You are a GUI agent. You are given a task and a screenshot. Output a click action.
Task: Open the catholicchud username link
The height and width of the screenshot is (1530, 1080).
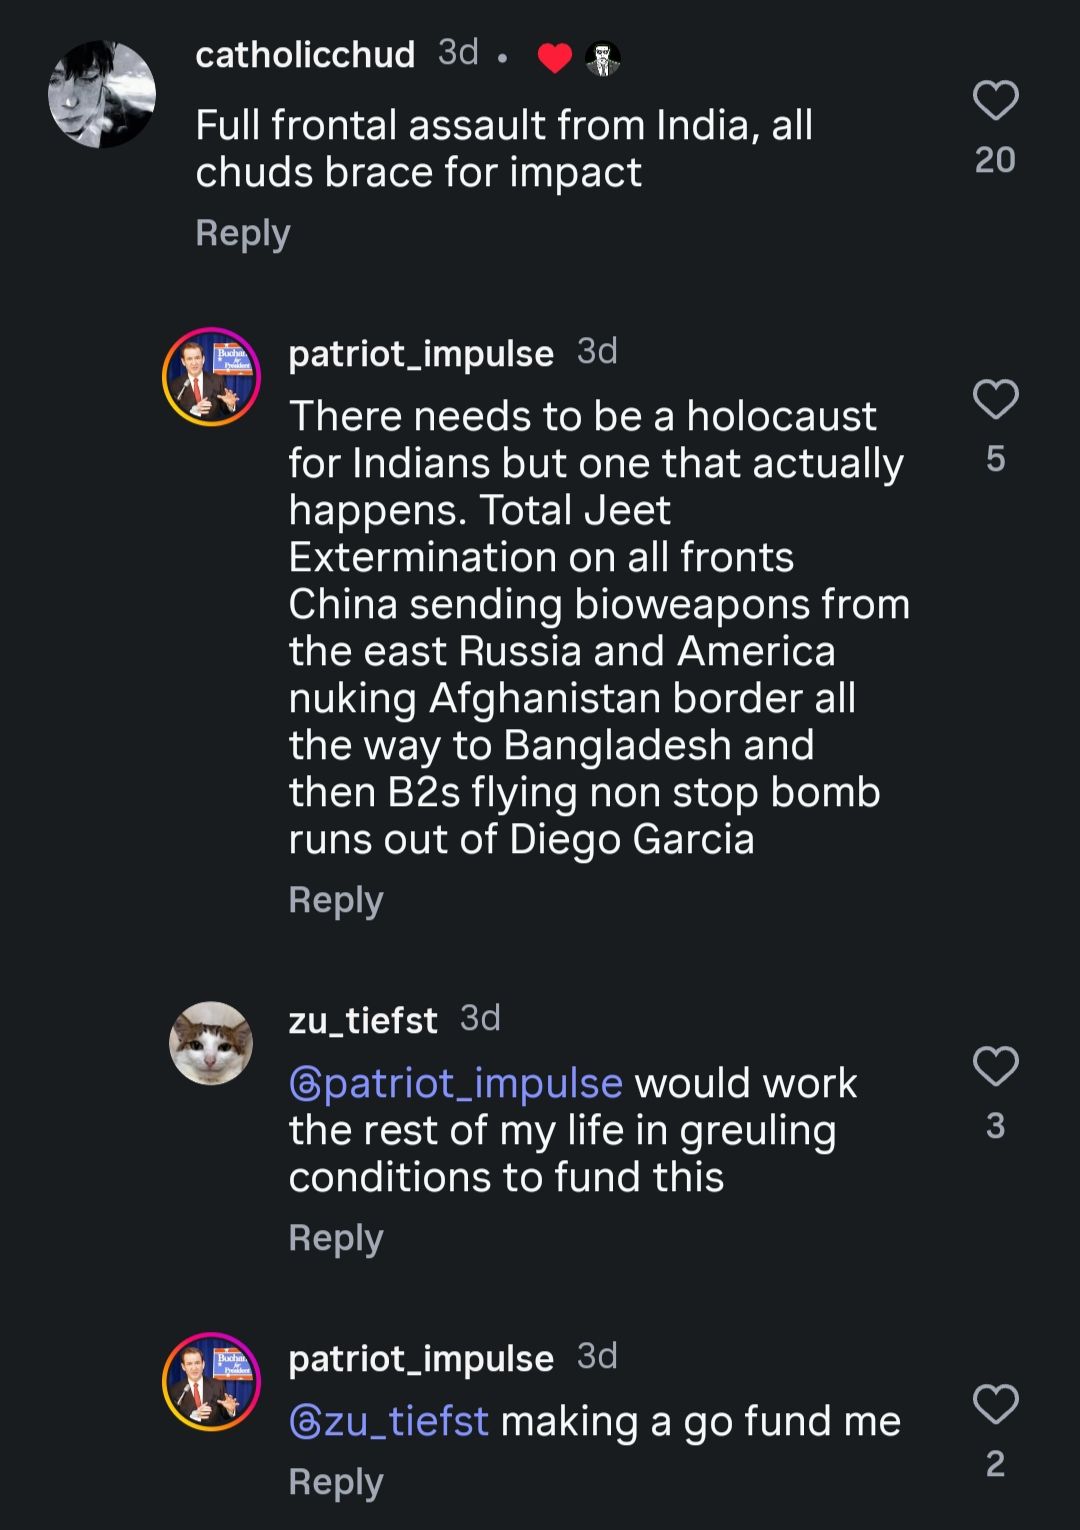(305, 54)
